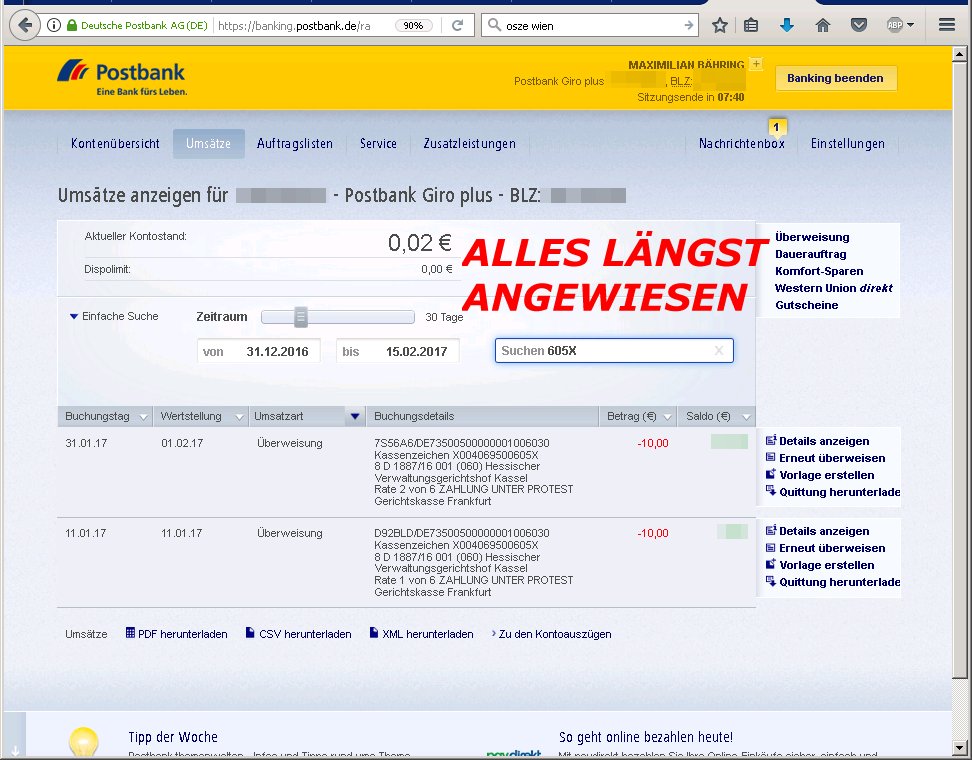This screenshot has height=760, width=972.
Task: Open the Gutscheine link
Action: point(806,305)
